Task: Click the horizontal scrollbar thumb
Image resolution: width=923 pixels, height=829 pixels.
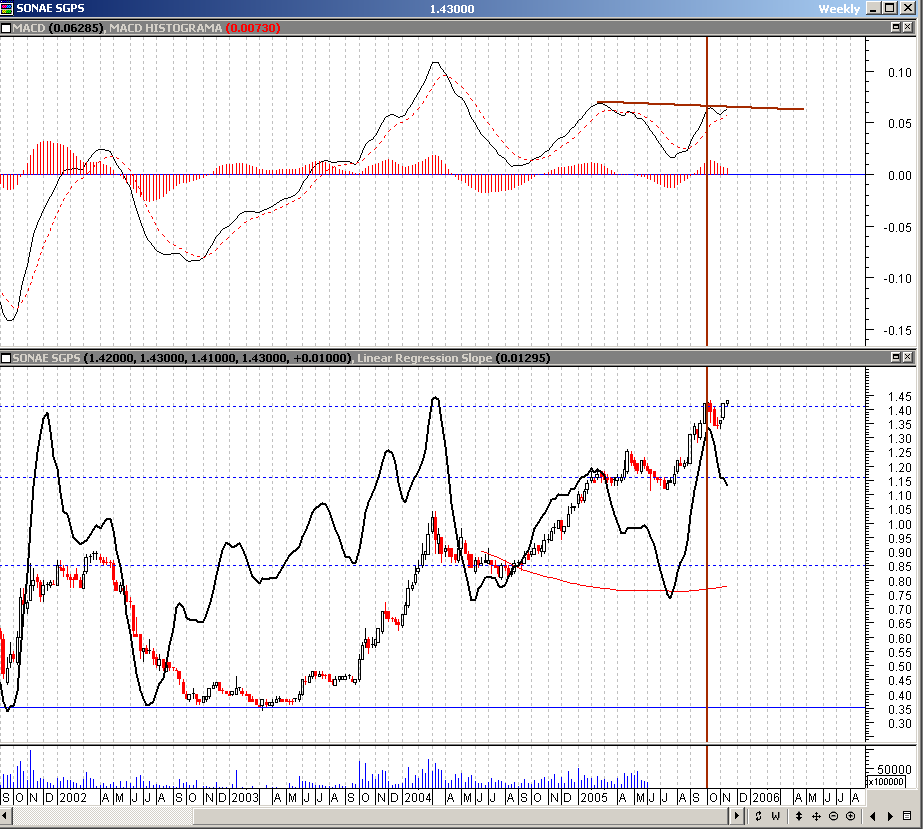Action: (x=462, y=816)
